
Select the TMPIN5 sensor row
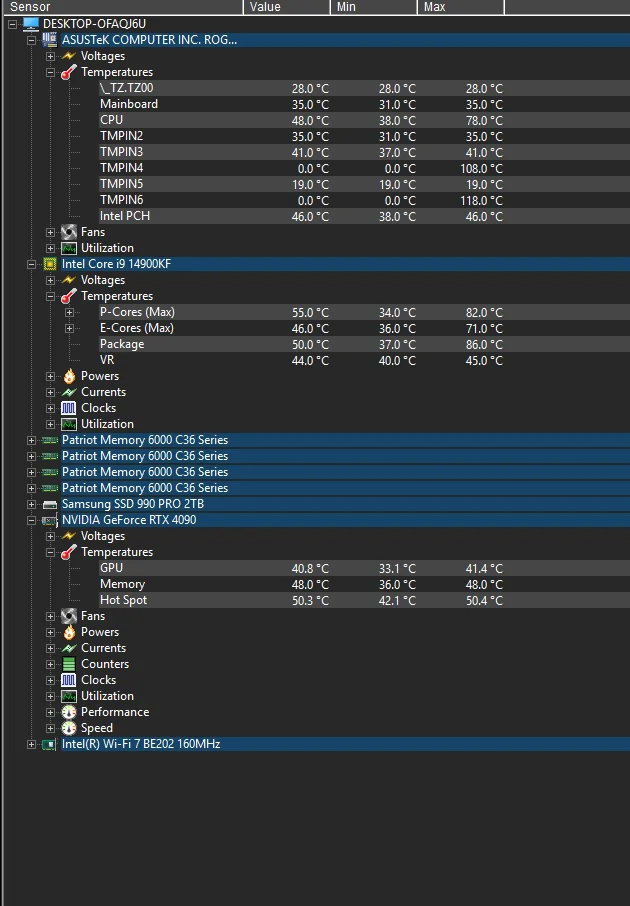[x=364, y=184]
